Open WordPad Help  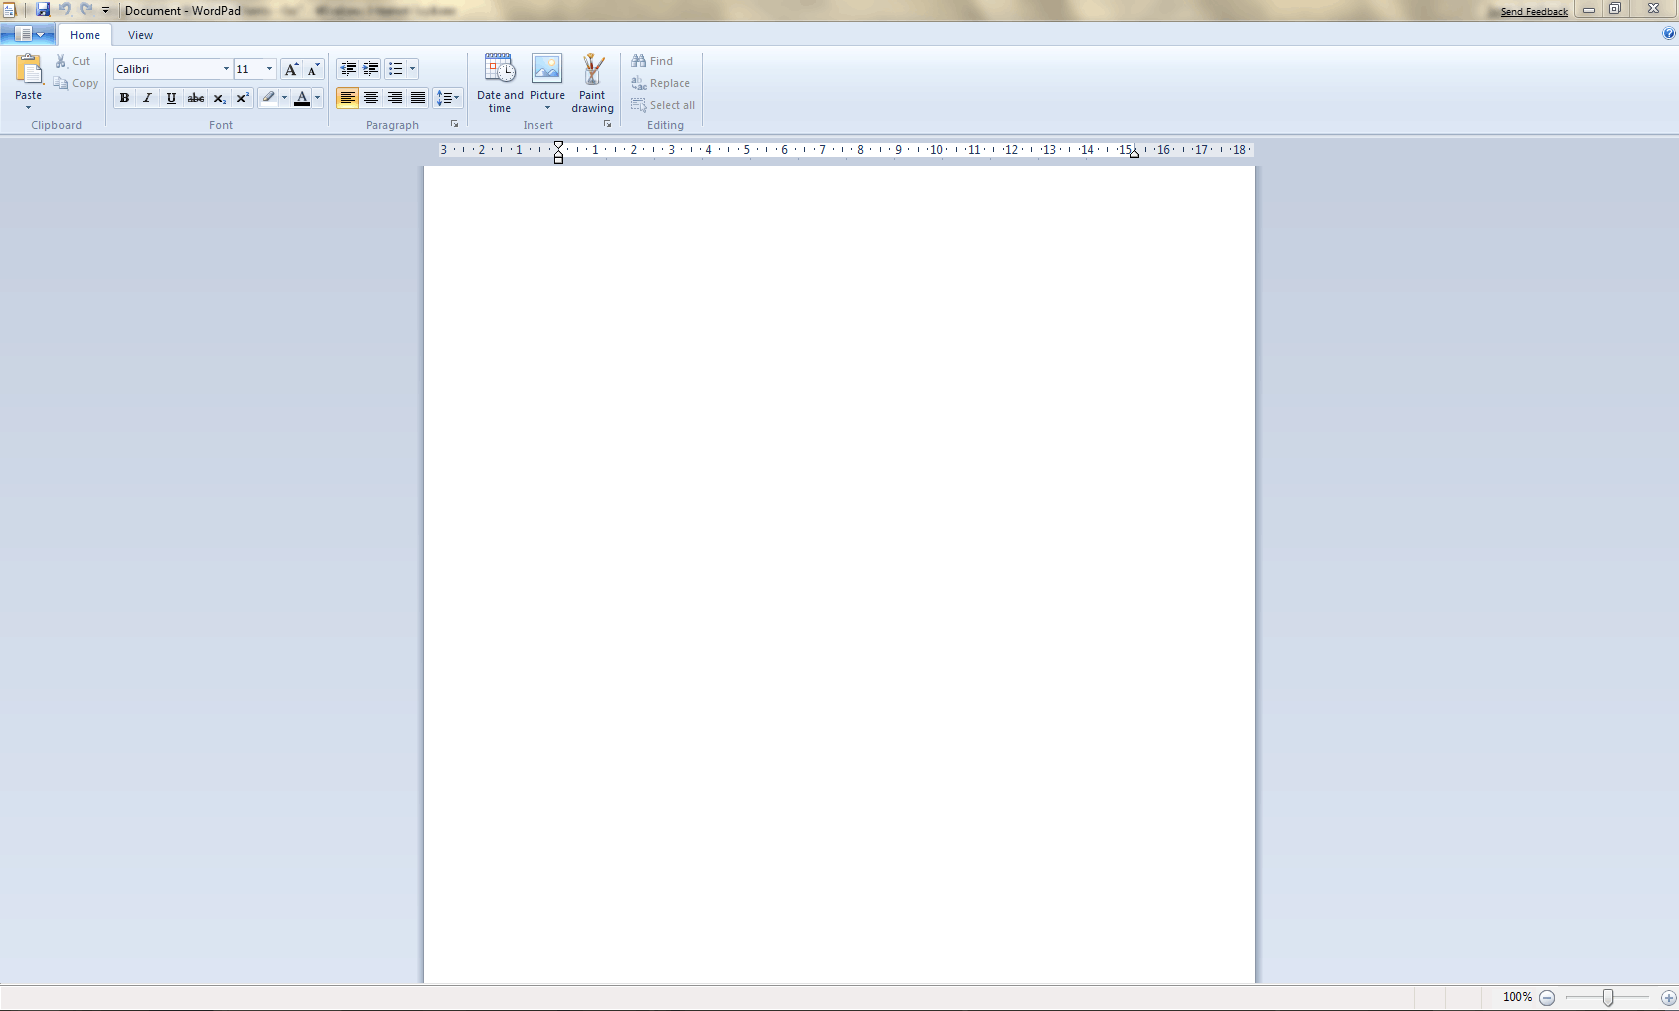pos(1668,34)
